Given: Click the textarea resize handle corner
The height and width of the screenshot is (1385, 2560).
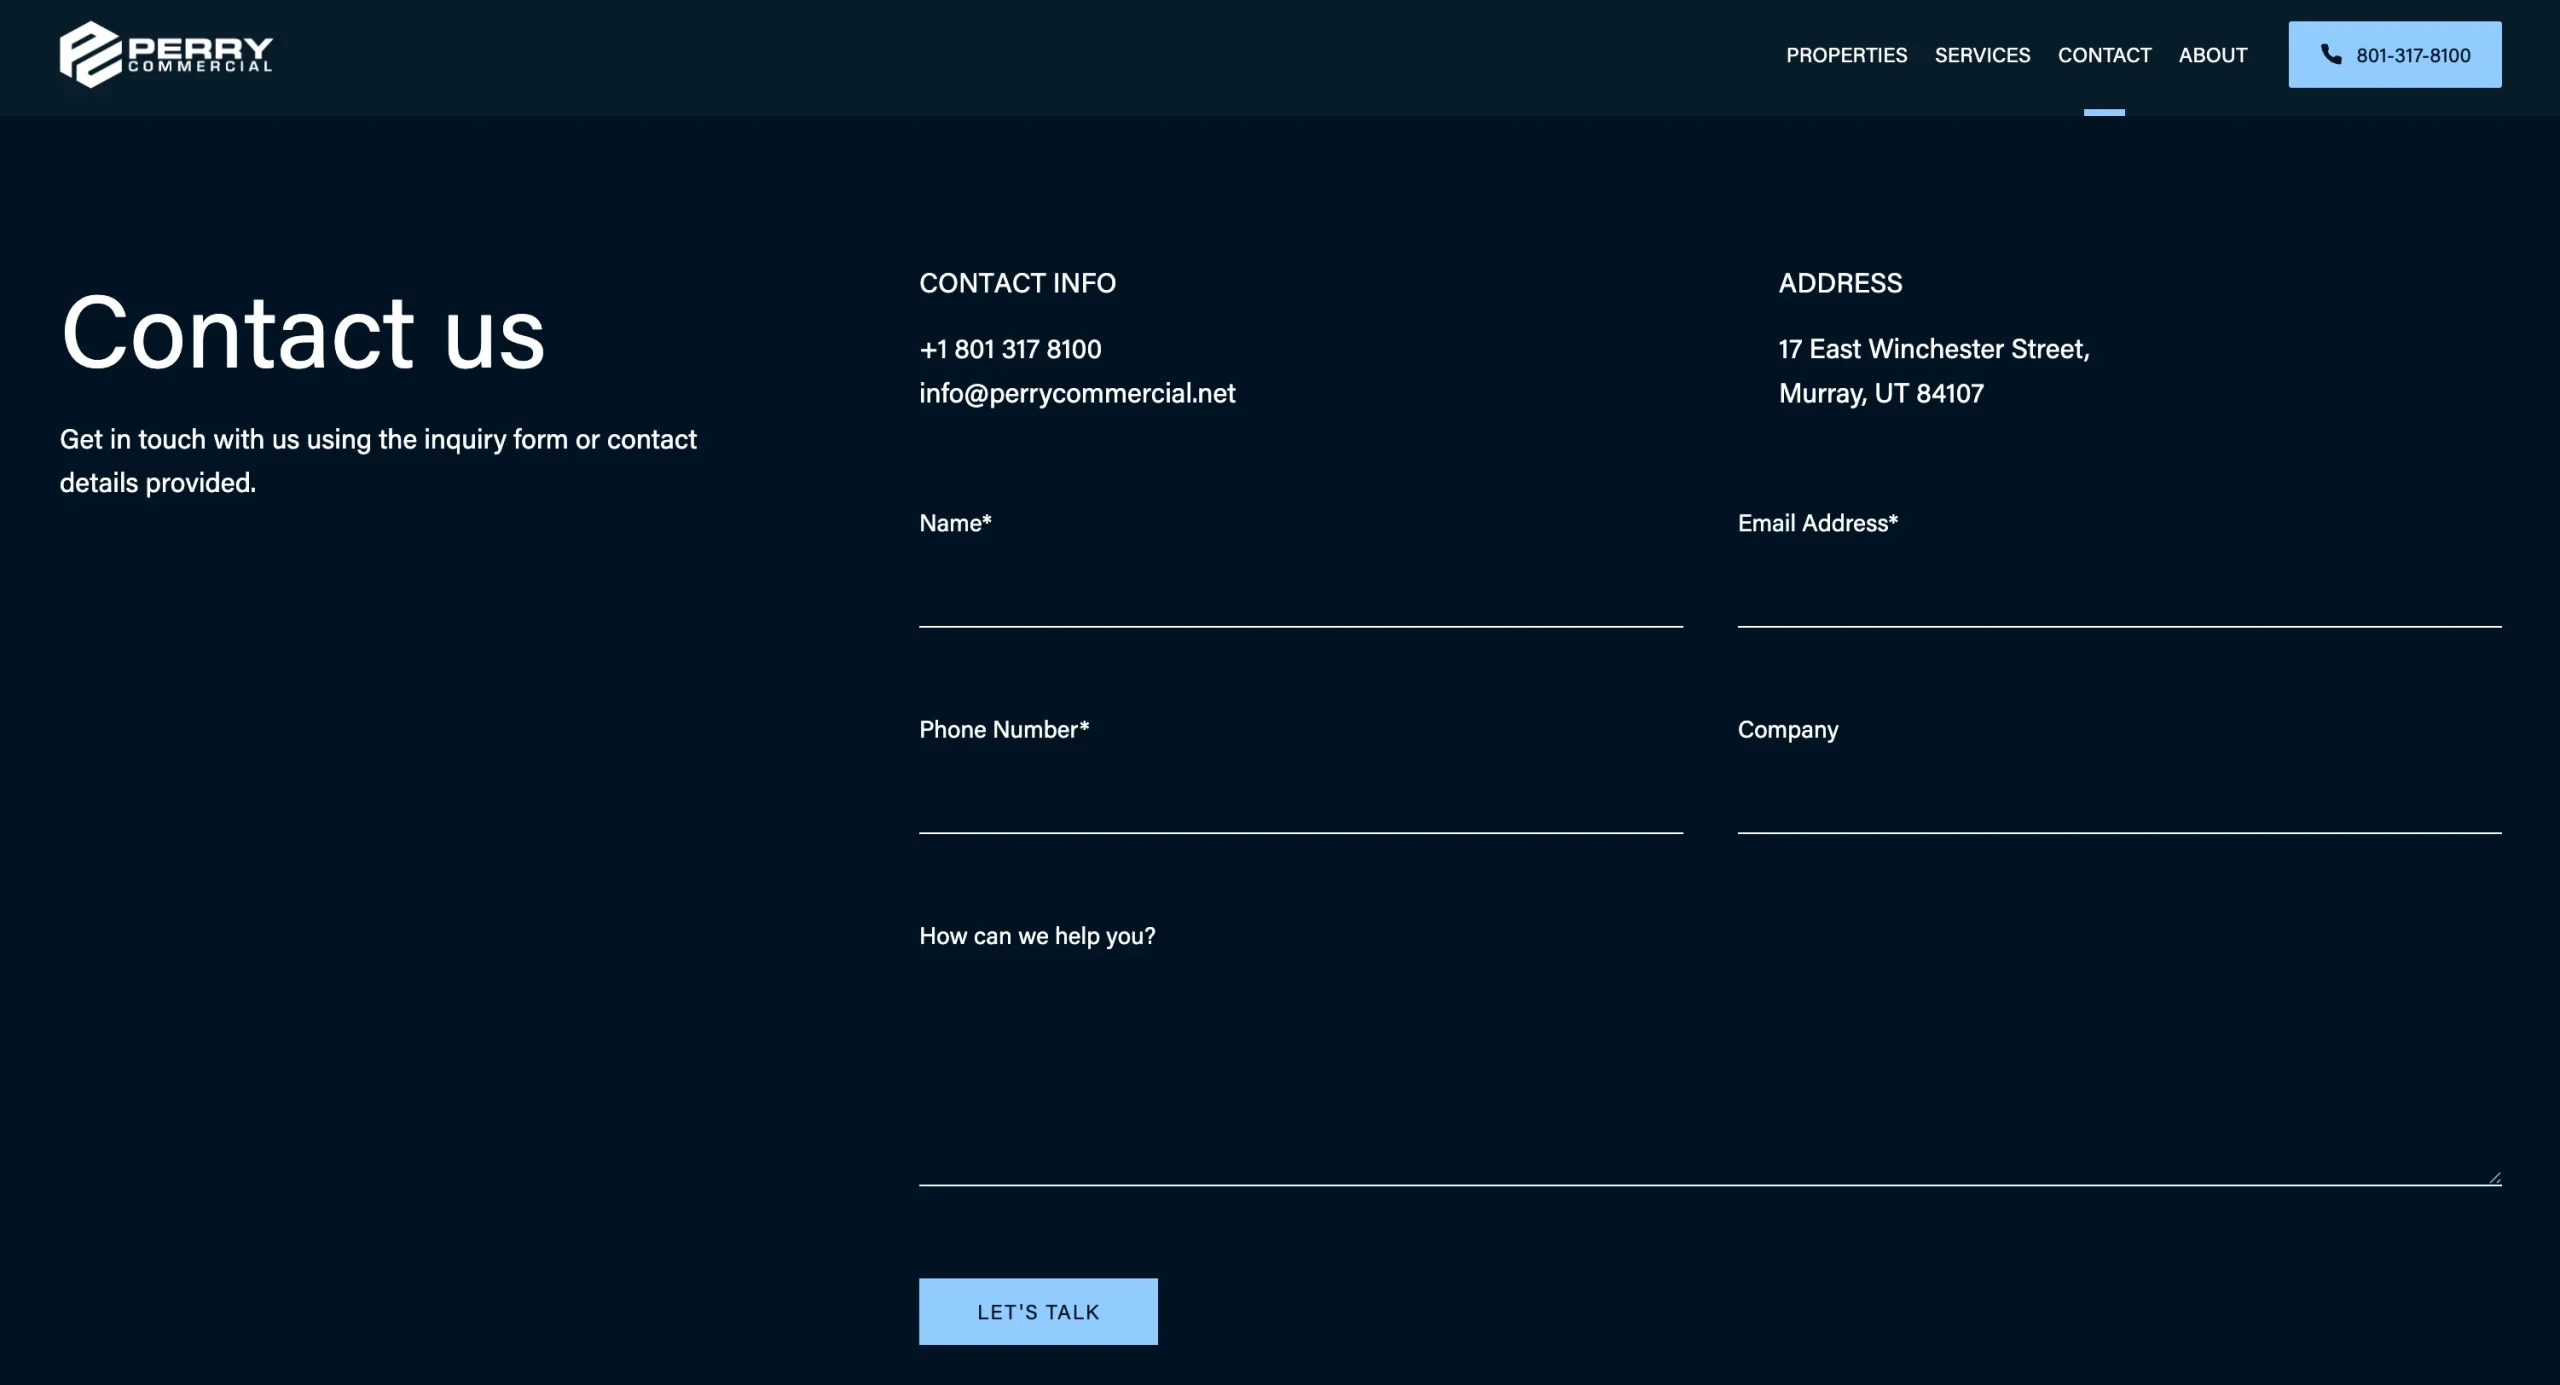Looking at the screenshot, I should pos(2494,1177).
